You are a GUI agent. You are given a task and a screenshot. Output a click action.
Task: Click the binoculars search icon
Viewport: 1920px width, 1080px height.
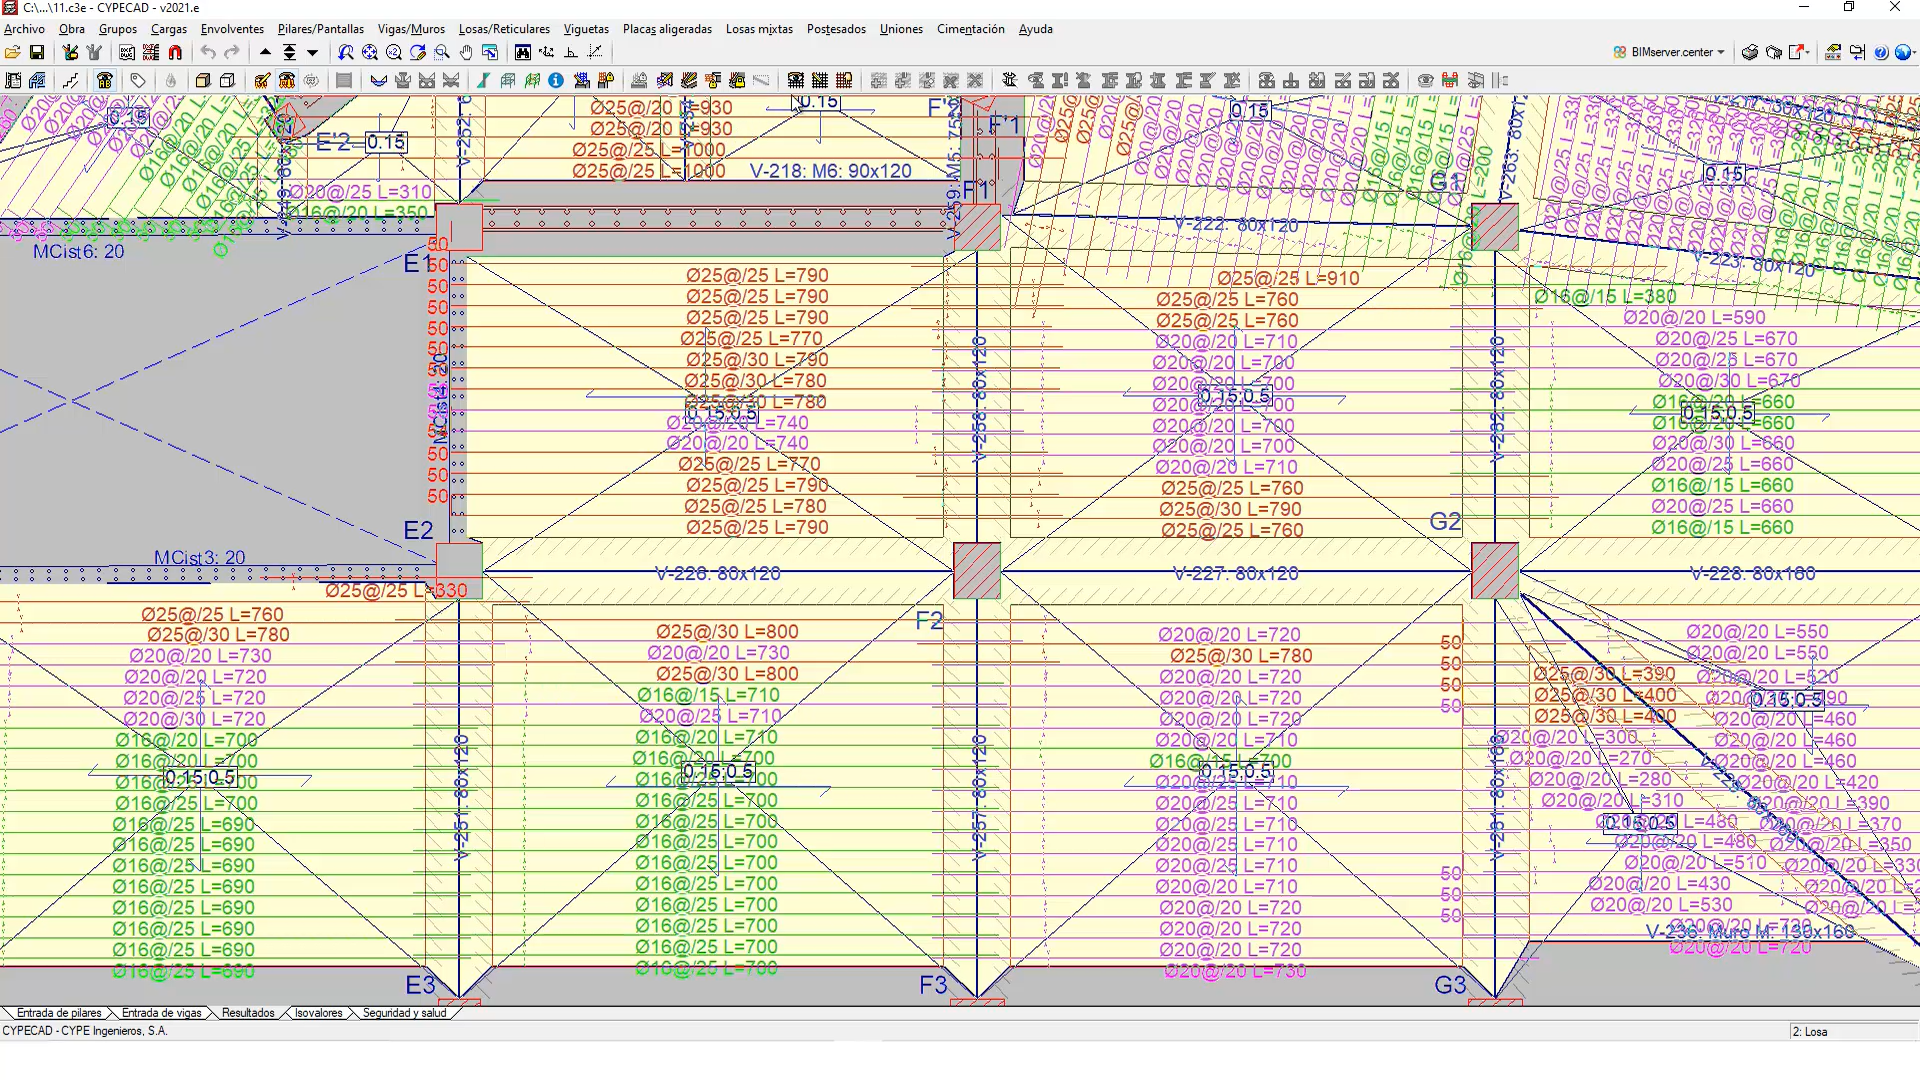point(522,52)
